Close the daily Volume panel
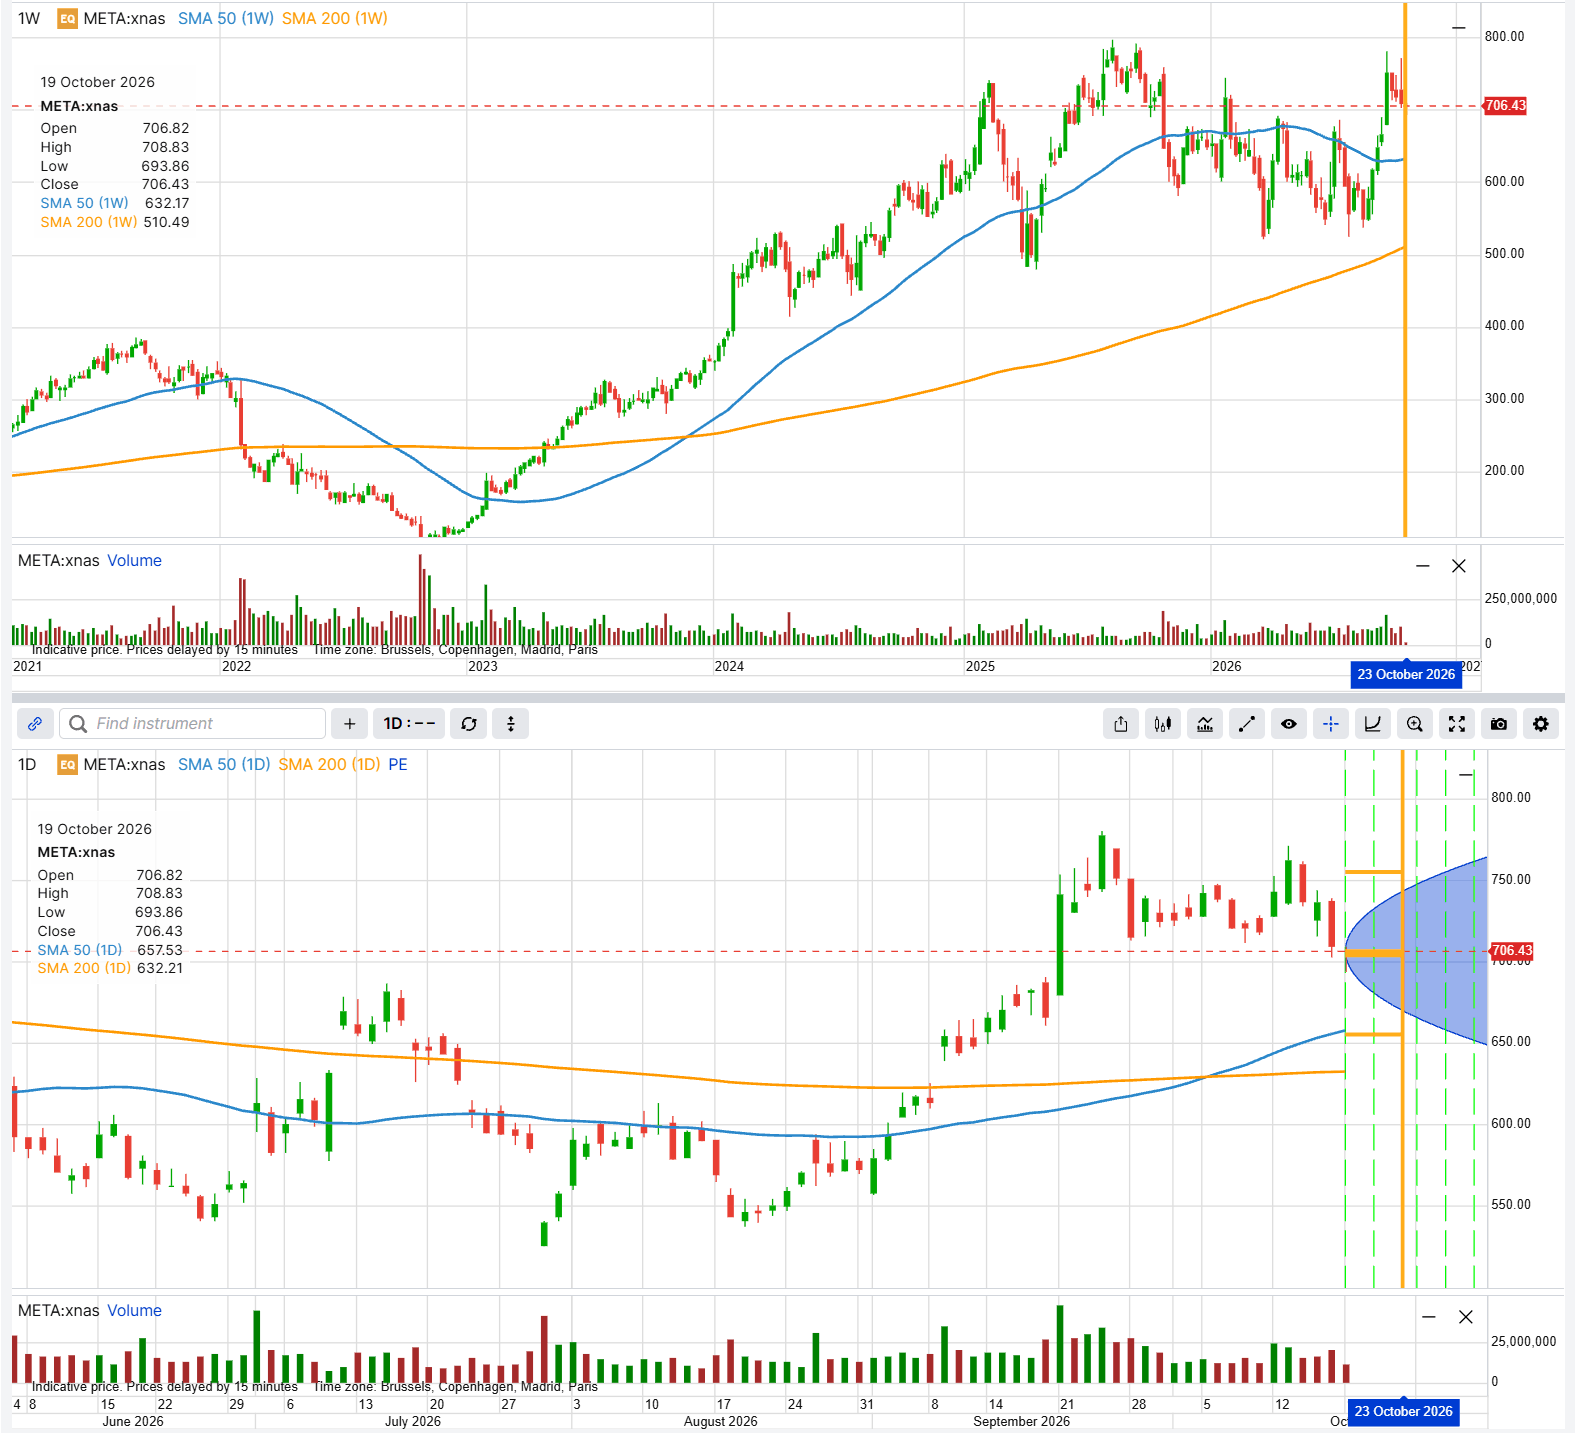 1466,1317
